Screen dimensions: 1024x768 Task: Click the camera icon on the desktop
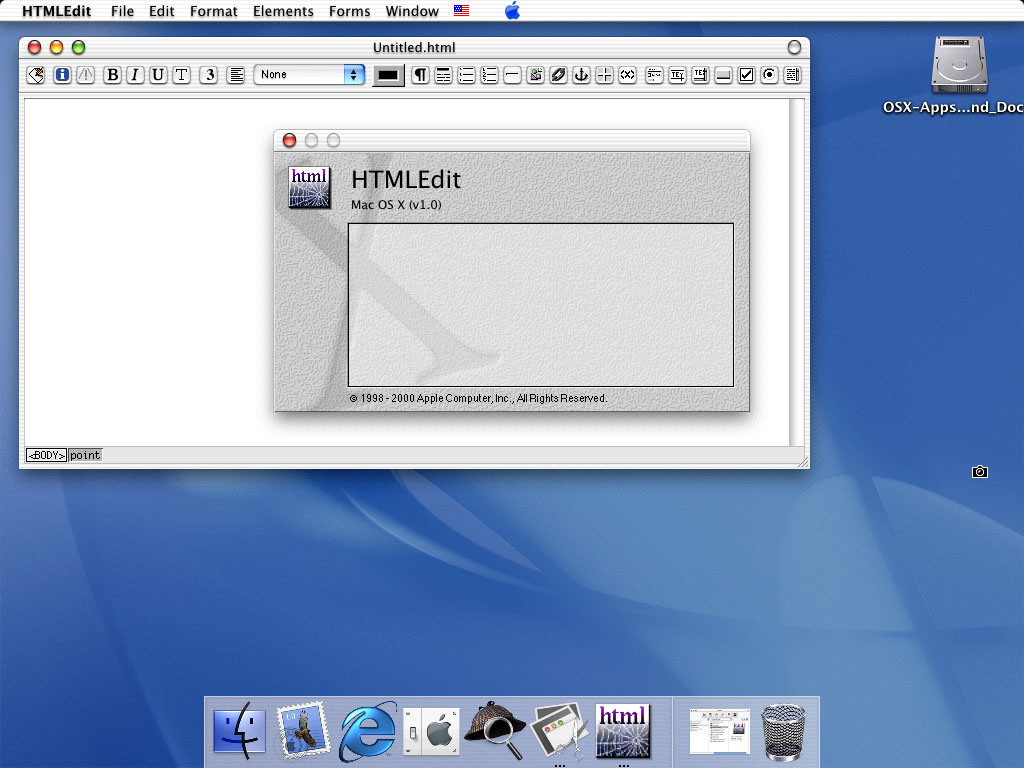coord(980,472)
